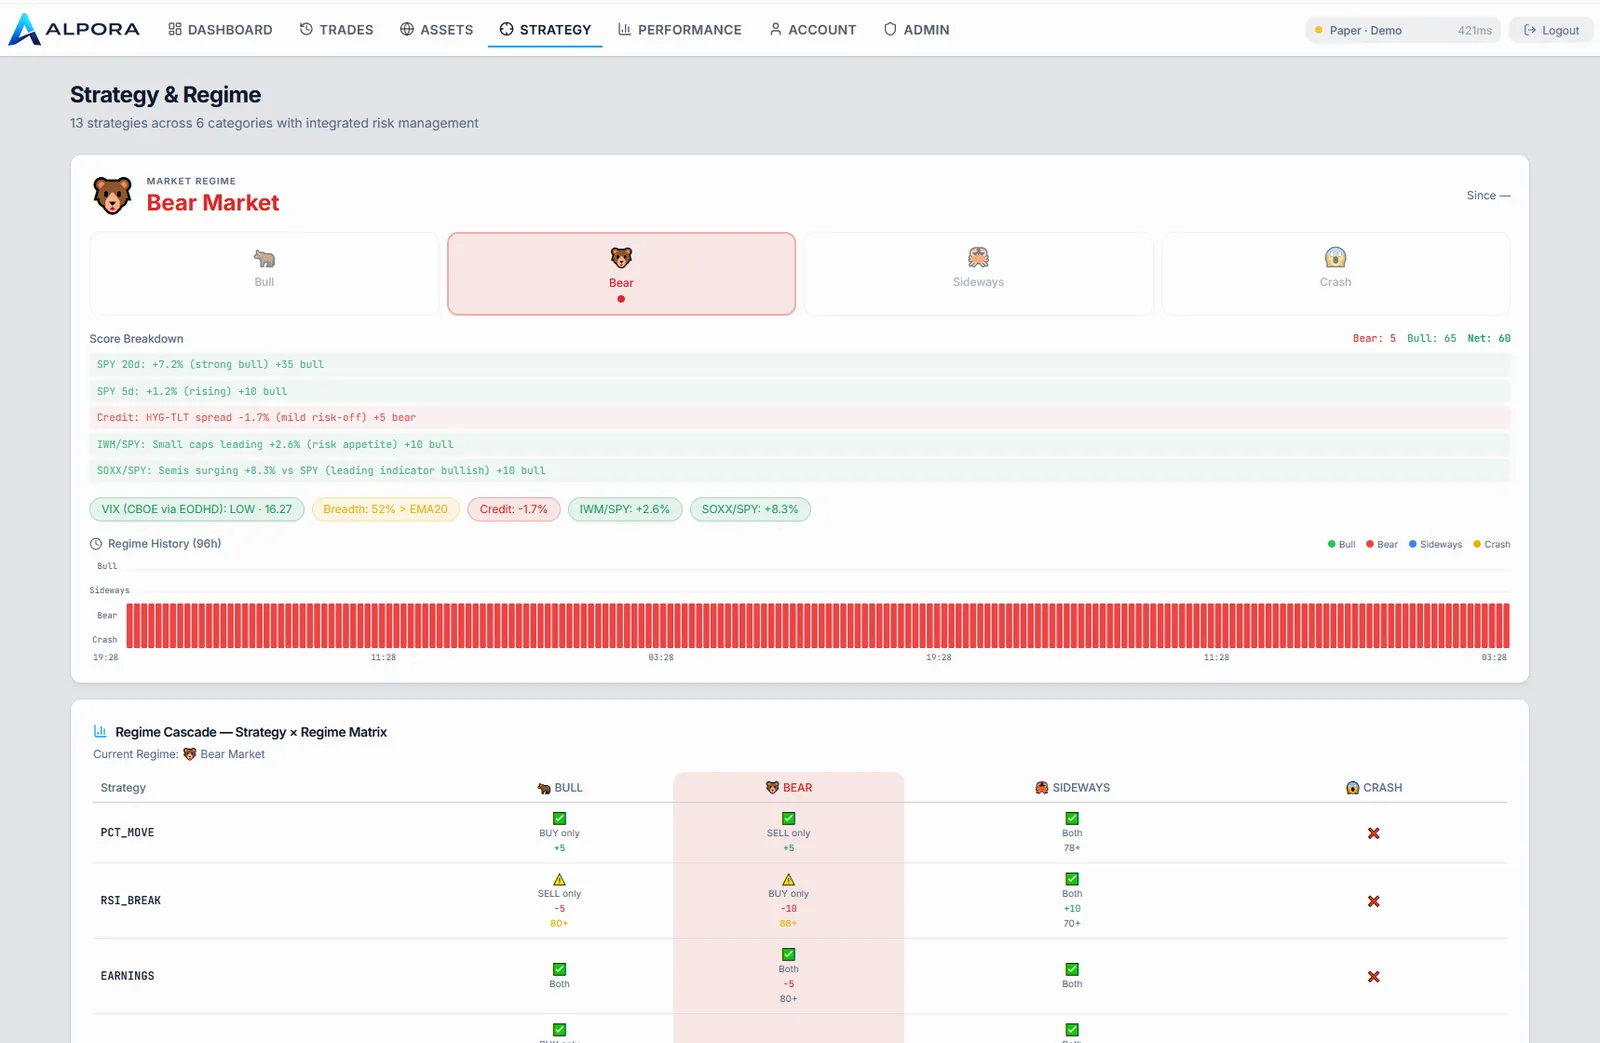
Task: Click the large bear face market regime icon
Action: click(112, 195)
